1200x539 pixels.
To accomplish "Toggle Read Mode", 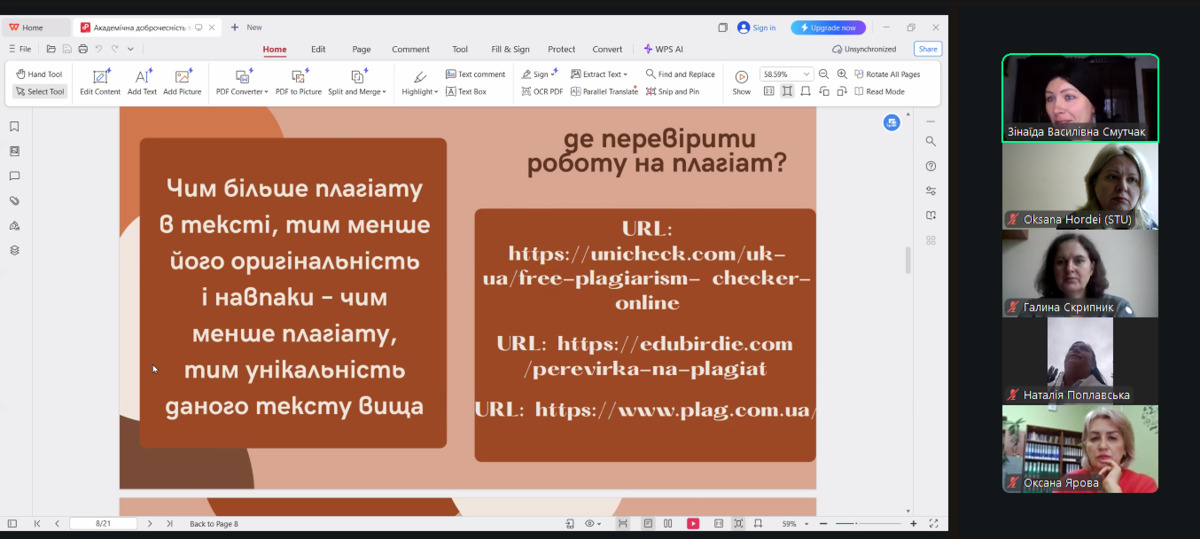I will click(x=879, y=91).
